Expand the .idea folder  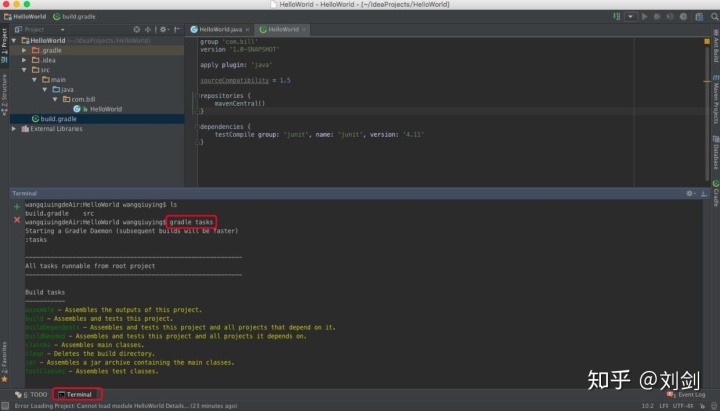click(24, 60)
